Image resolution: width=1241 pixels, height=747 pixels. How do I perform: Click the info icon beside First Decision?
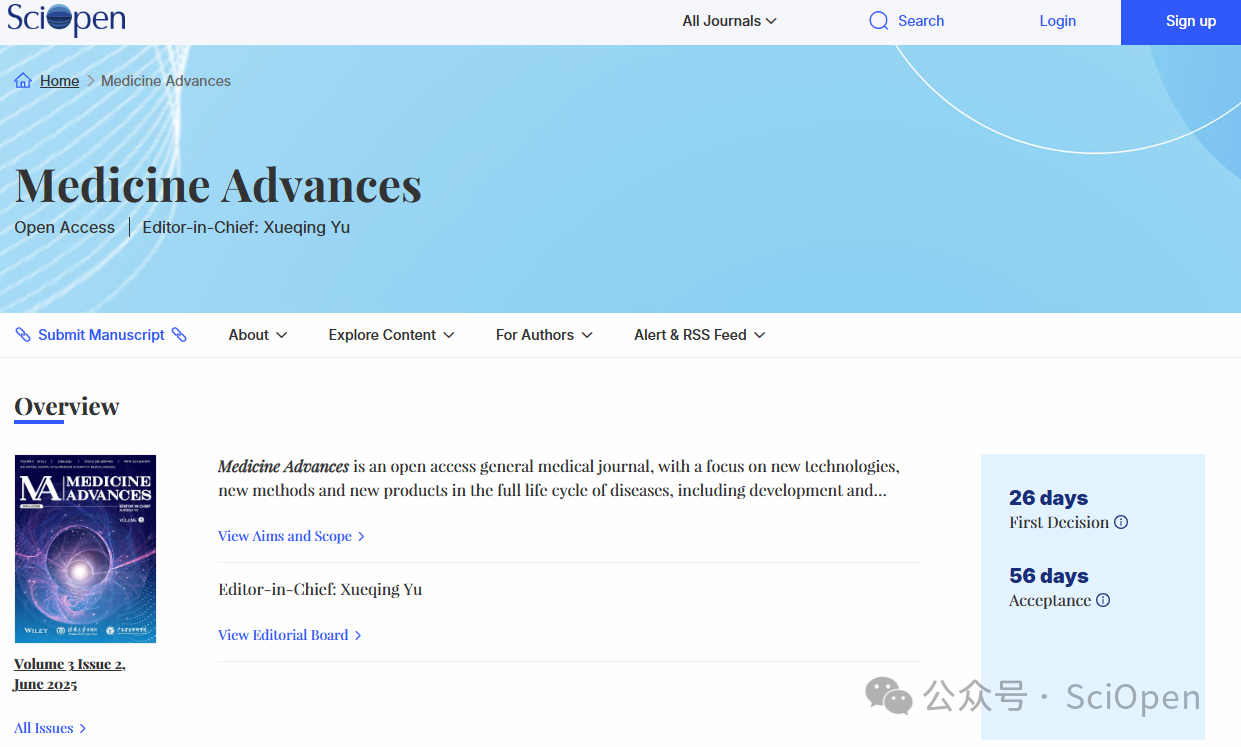click(1121, 522)
